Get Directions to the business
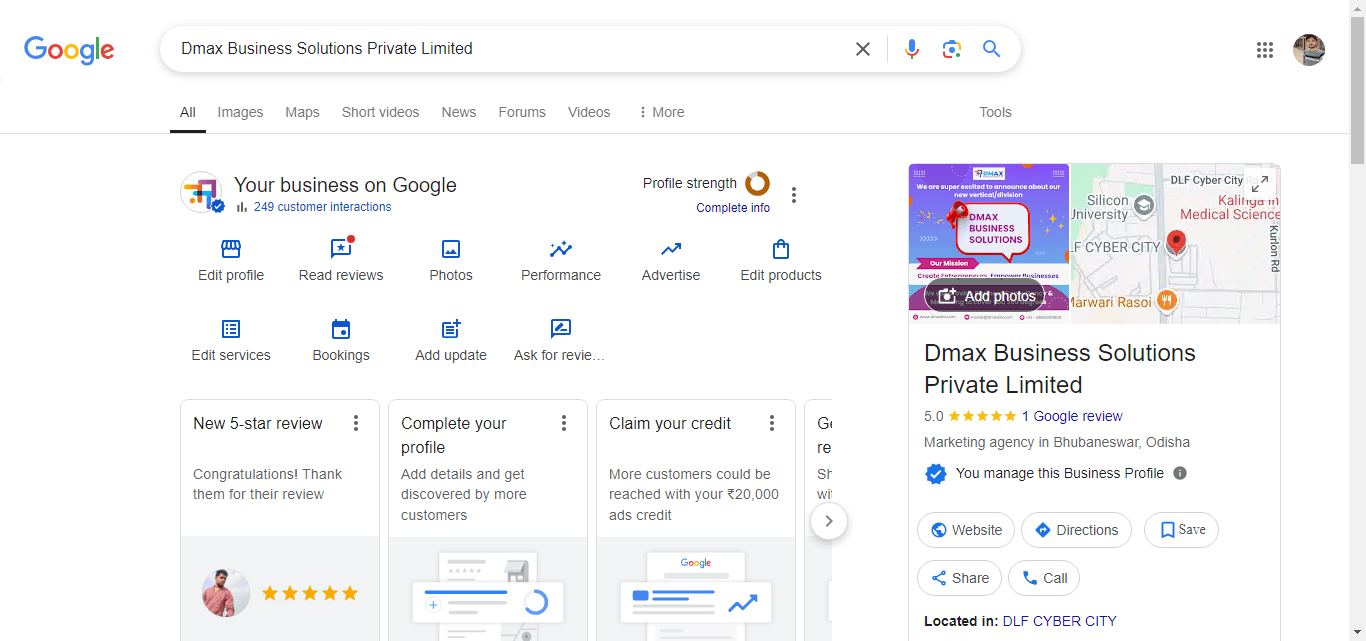Image resolution: width=1366 pixels, height=641 pixels. tap(1076, 530)
